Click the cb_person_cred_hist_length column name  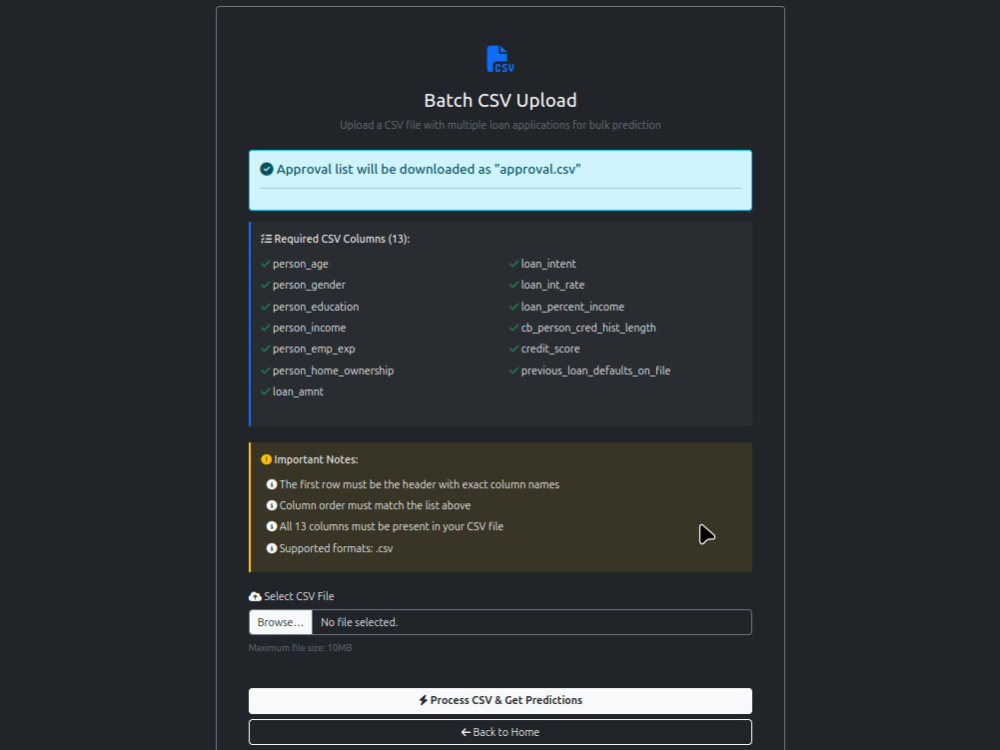(x=588, y=328)
